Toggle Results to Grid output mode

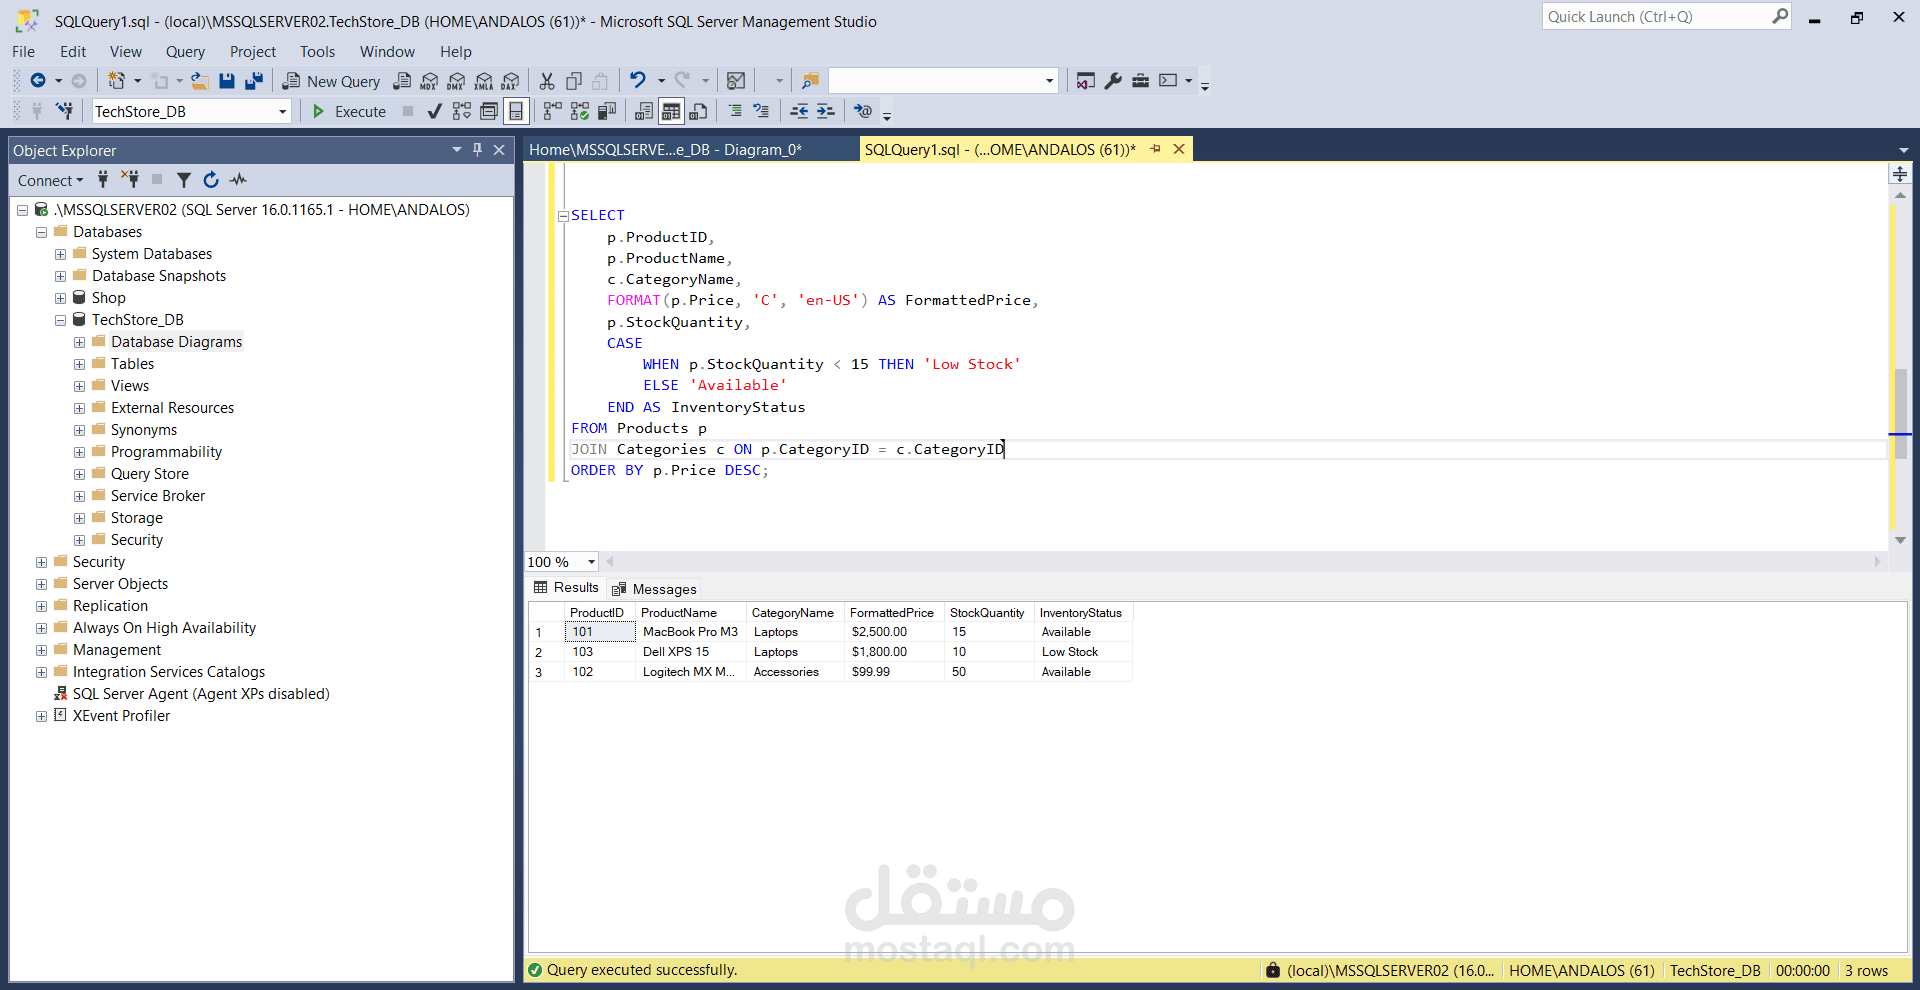click(x=671, y=111)
